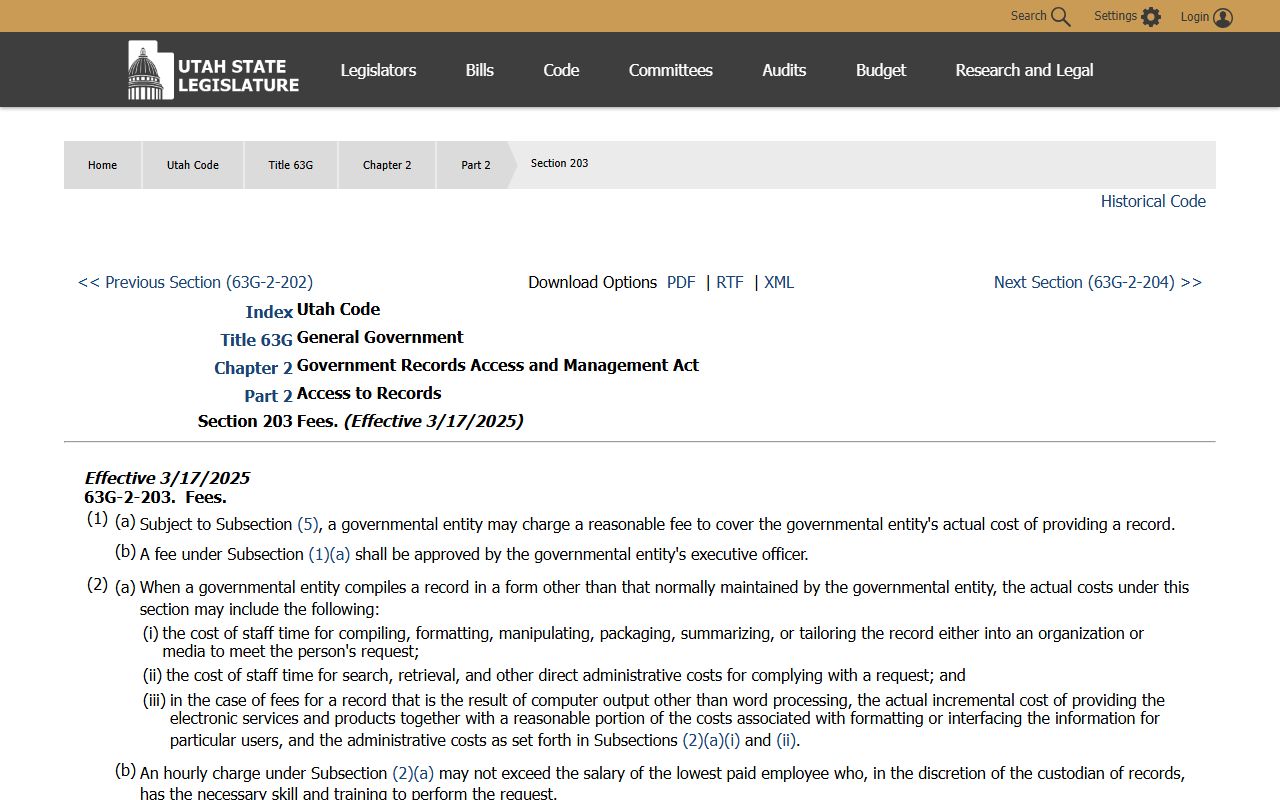
Task: Click the Index link
Action: pos(269,312)
